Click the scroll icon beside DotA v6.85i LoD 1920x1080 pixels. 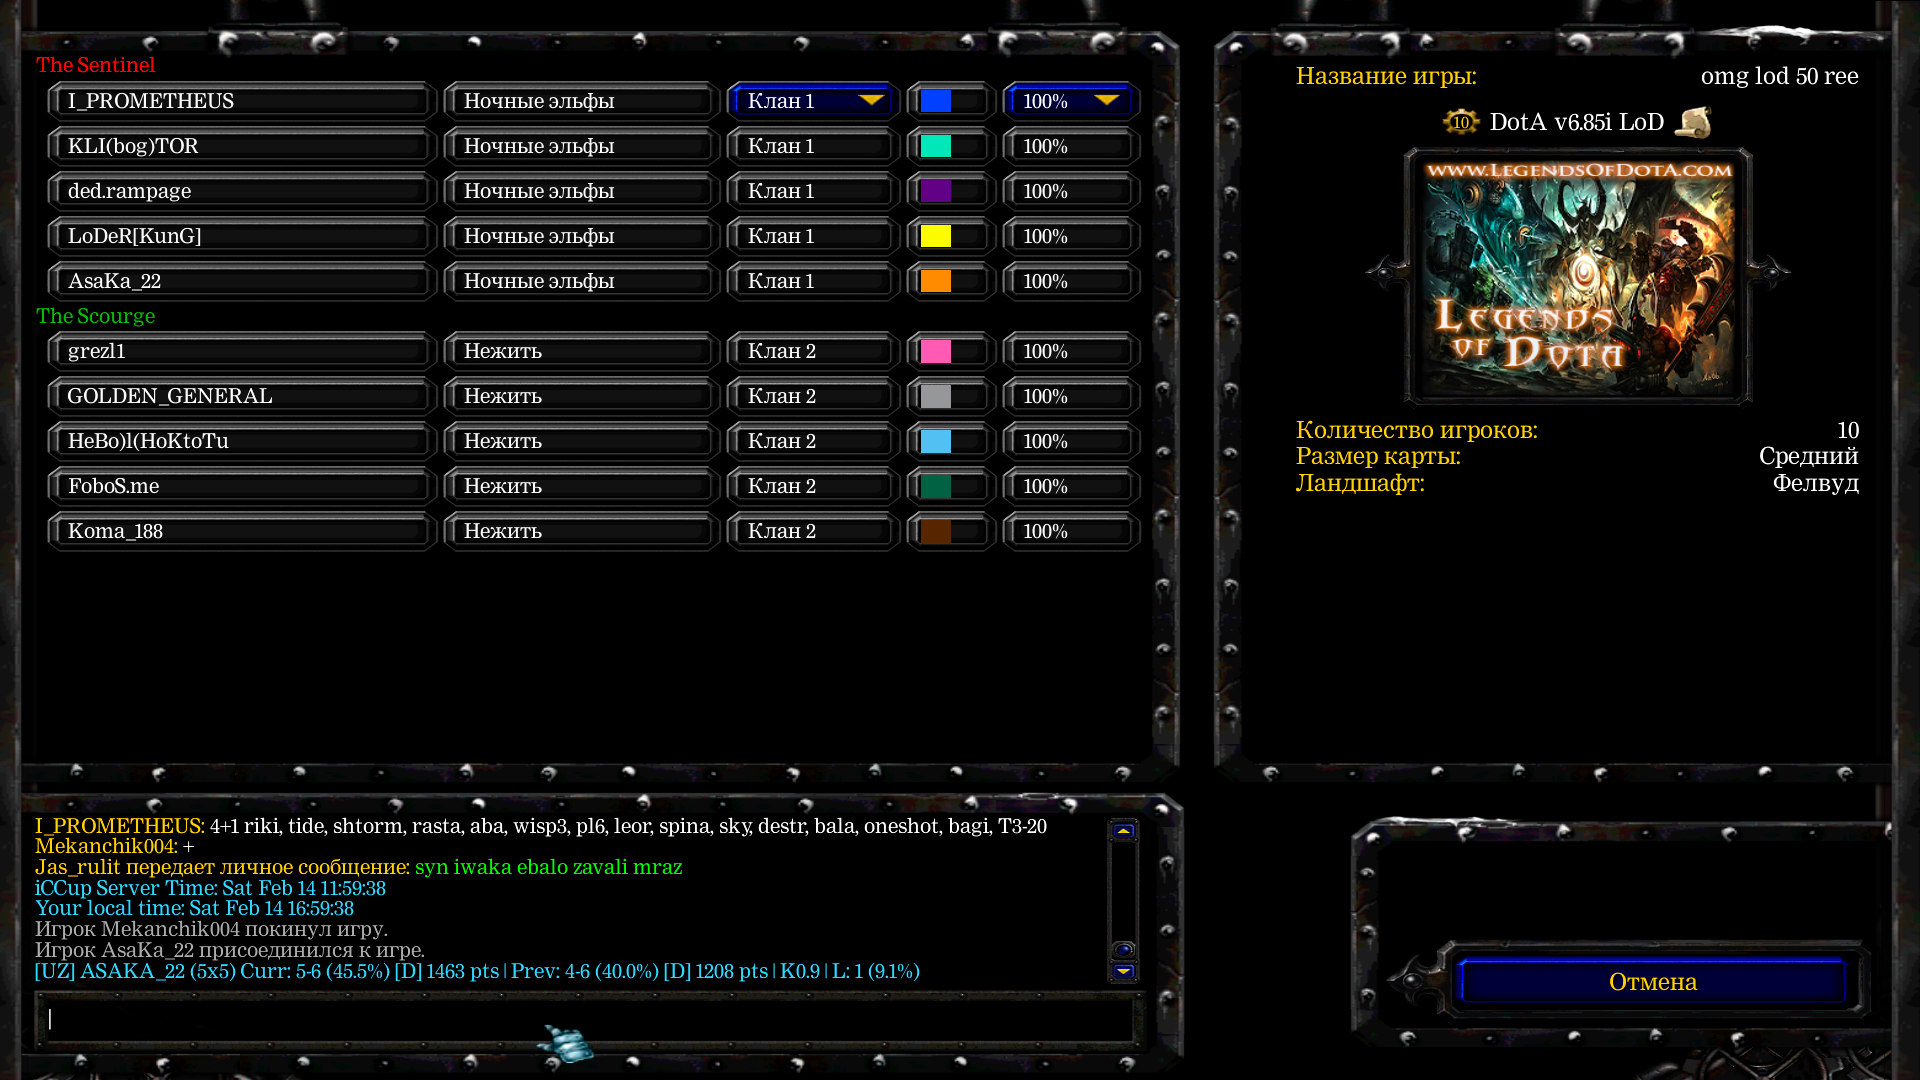[x=1693, y=122]
